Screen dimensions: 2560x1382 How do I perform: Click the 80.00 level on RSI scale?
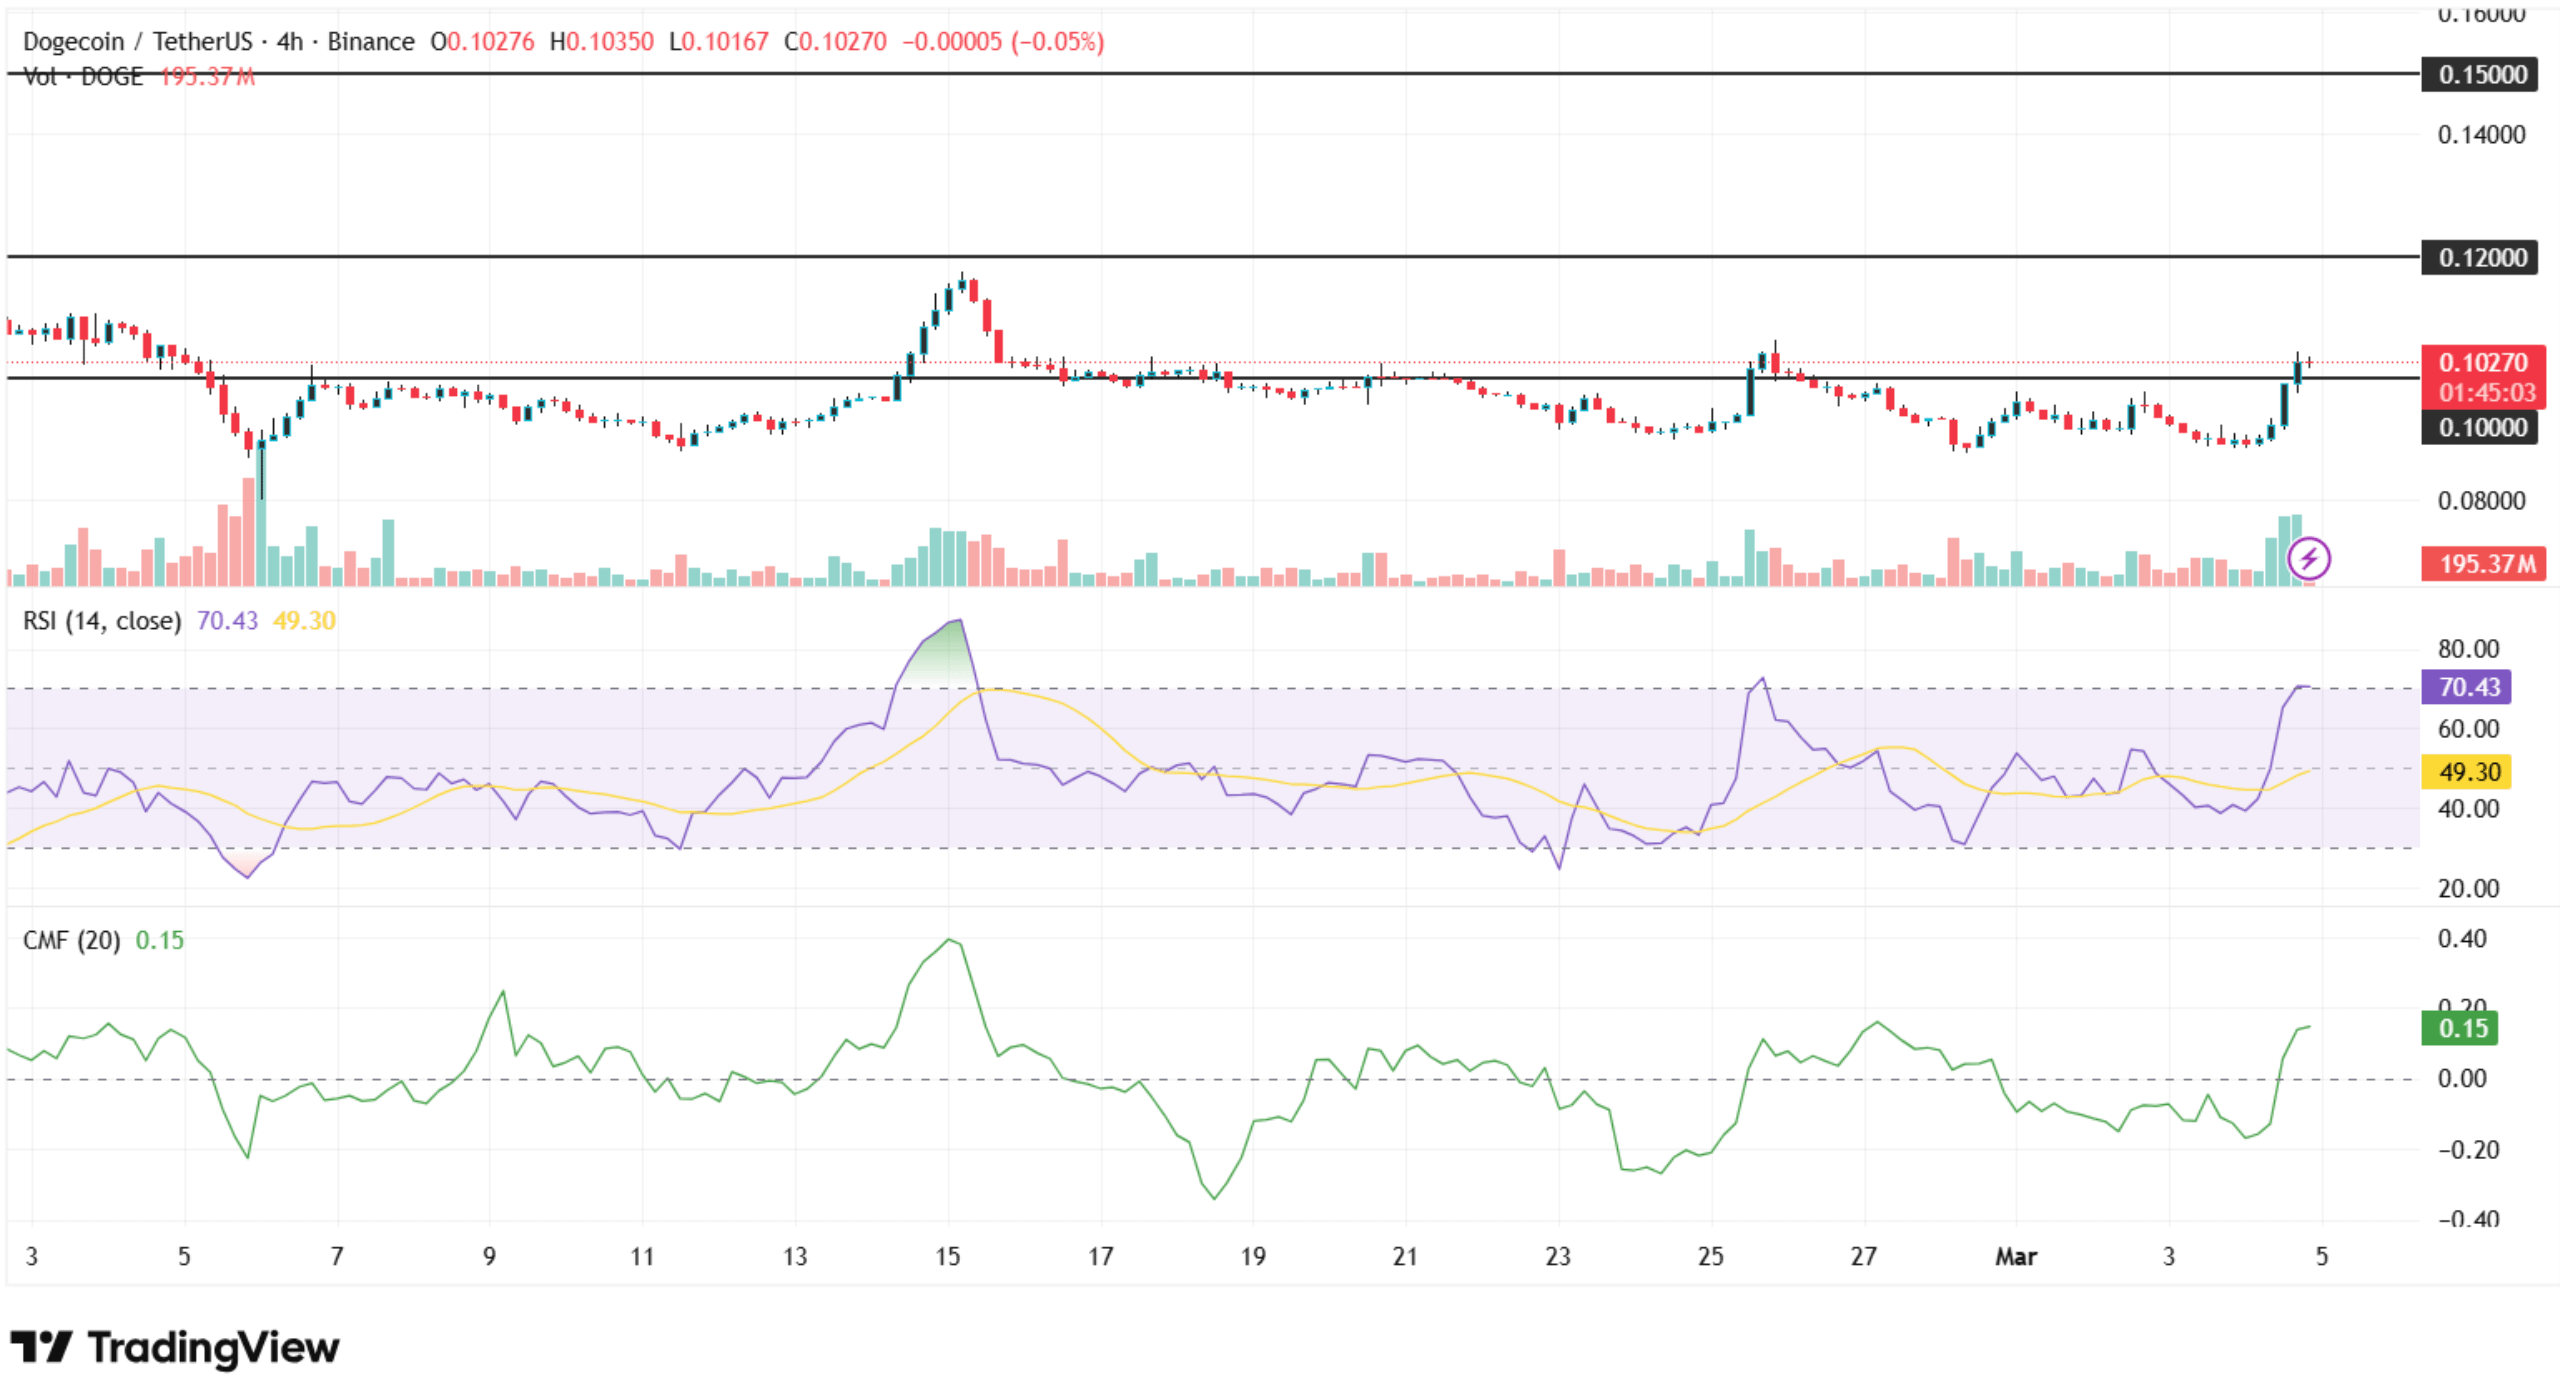point(2467,649)
